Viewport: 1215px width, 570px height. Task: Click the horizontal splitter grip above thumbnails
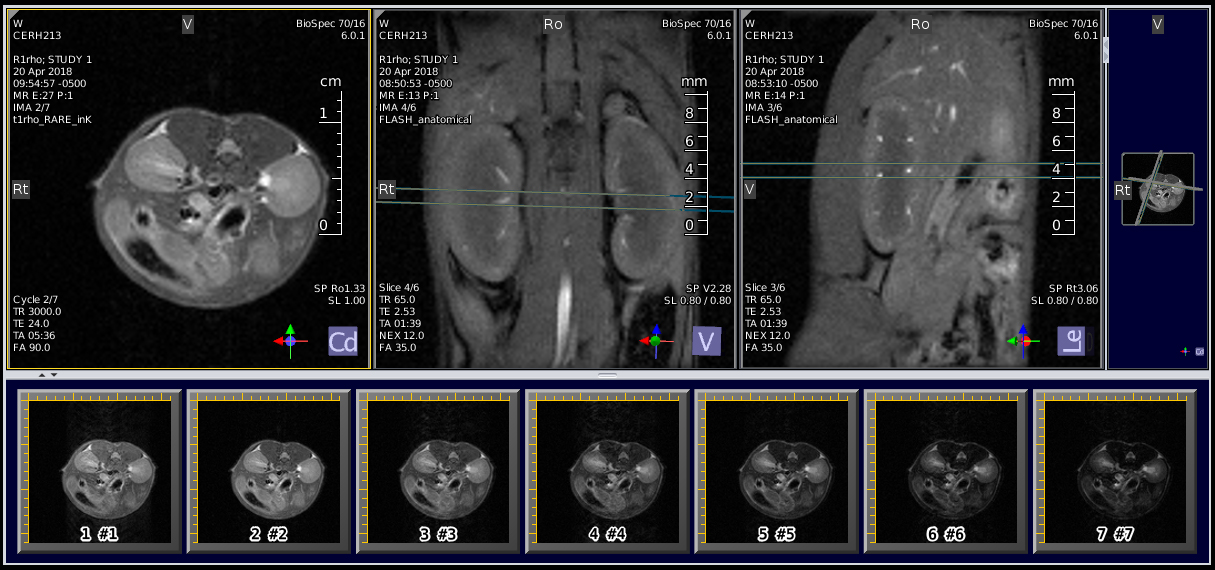(x=607, y=375)
